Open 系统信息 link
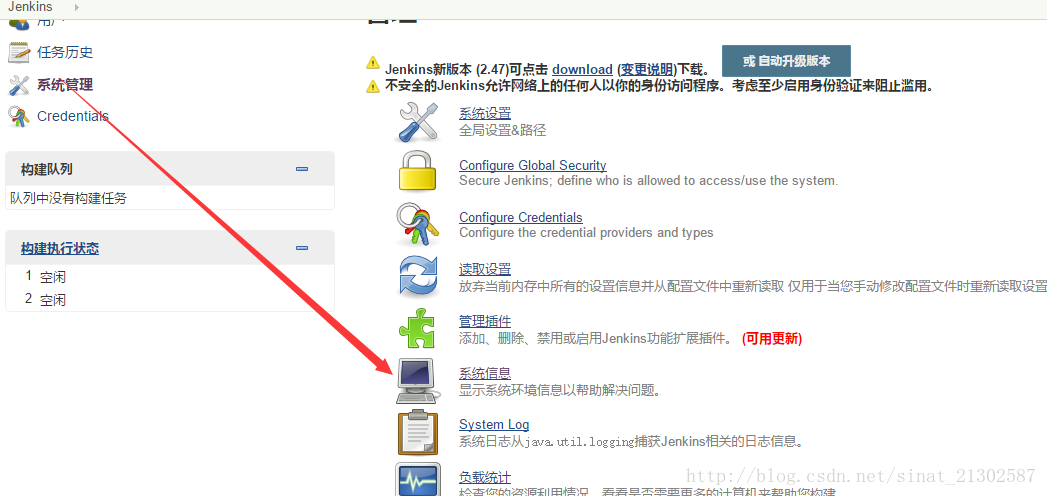The width and height of the screenshot is (1047, 496). tap(485, 373)
